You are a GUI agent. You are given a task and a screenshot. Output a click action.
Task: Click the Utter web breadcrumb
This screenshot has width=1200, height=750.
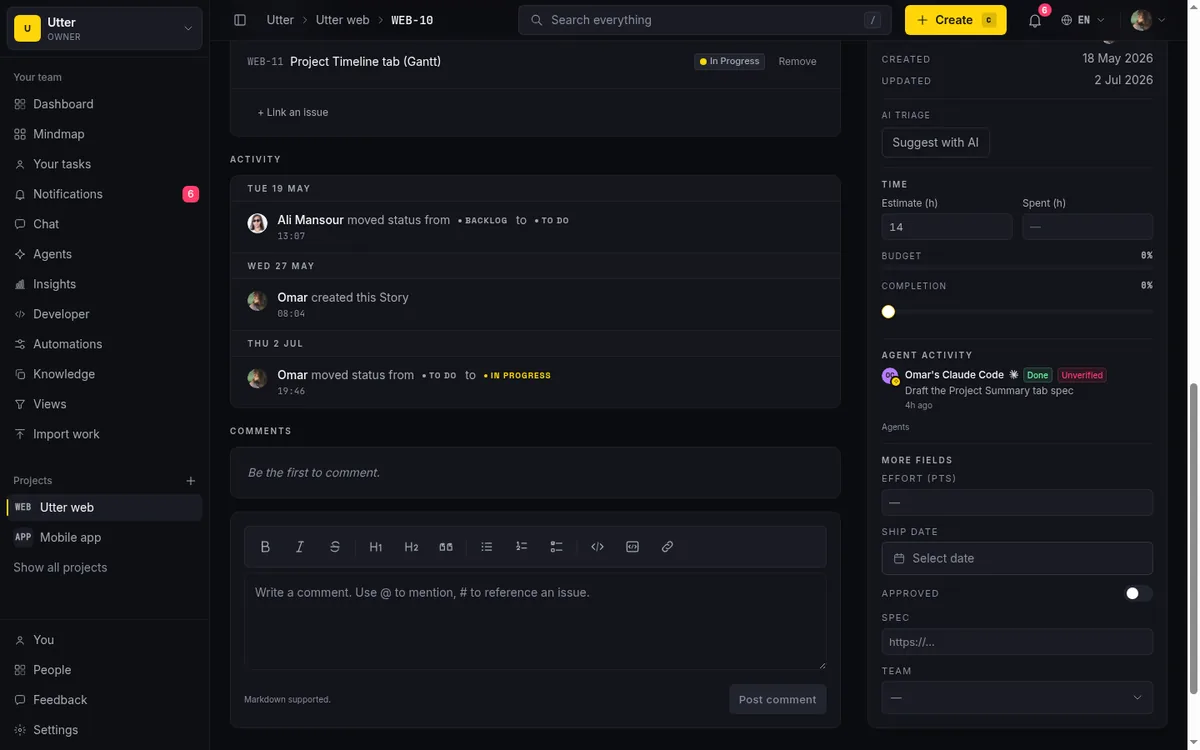point(342,20)
